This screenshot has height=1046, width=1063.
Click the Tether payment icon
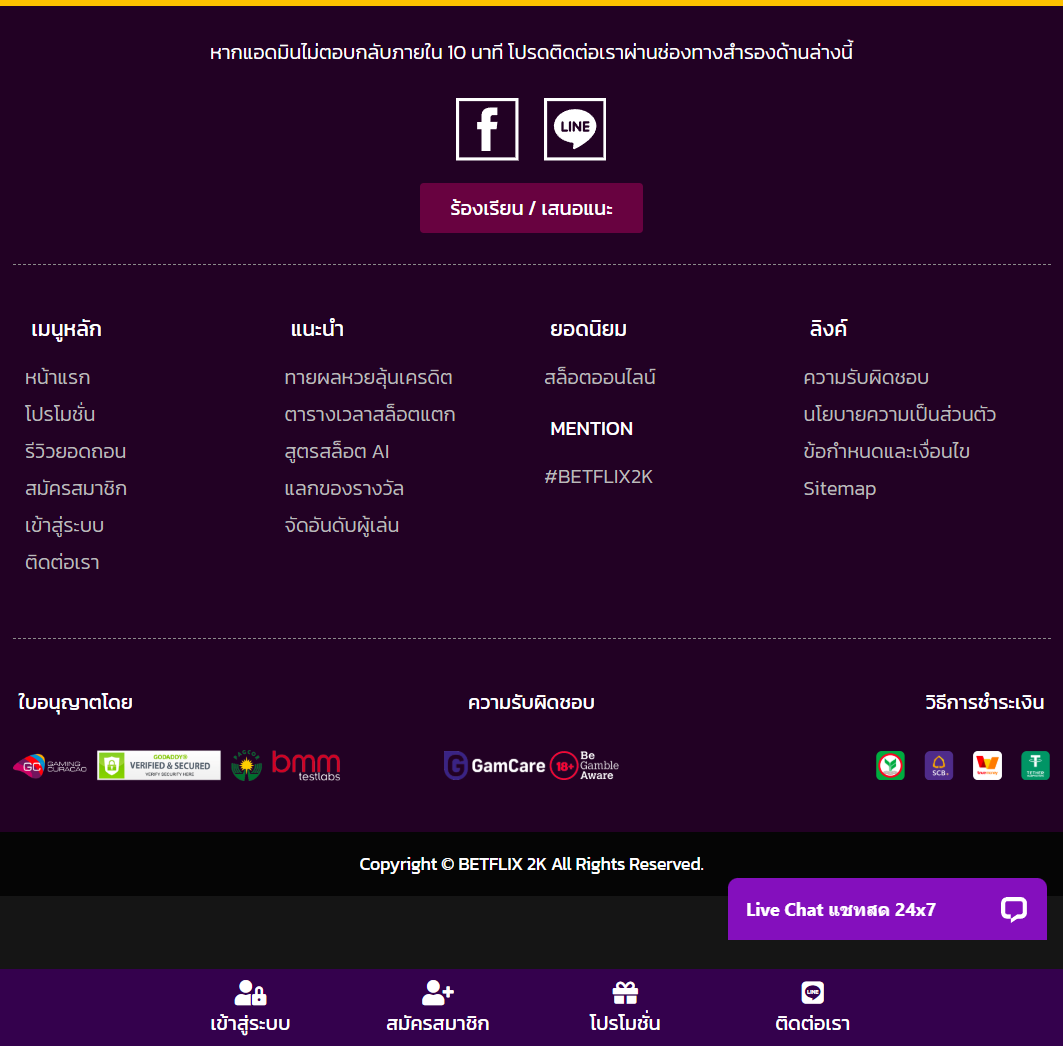pyautogui.click(x=1035, y=766)
